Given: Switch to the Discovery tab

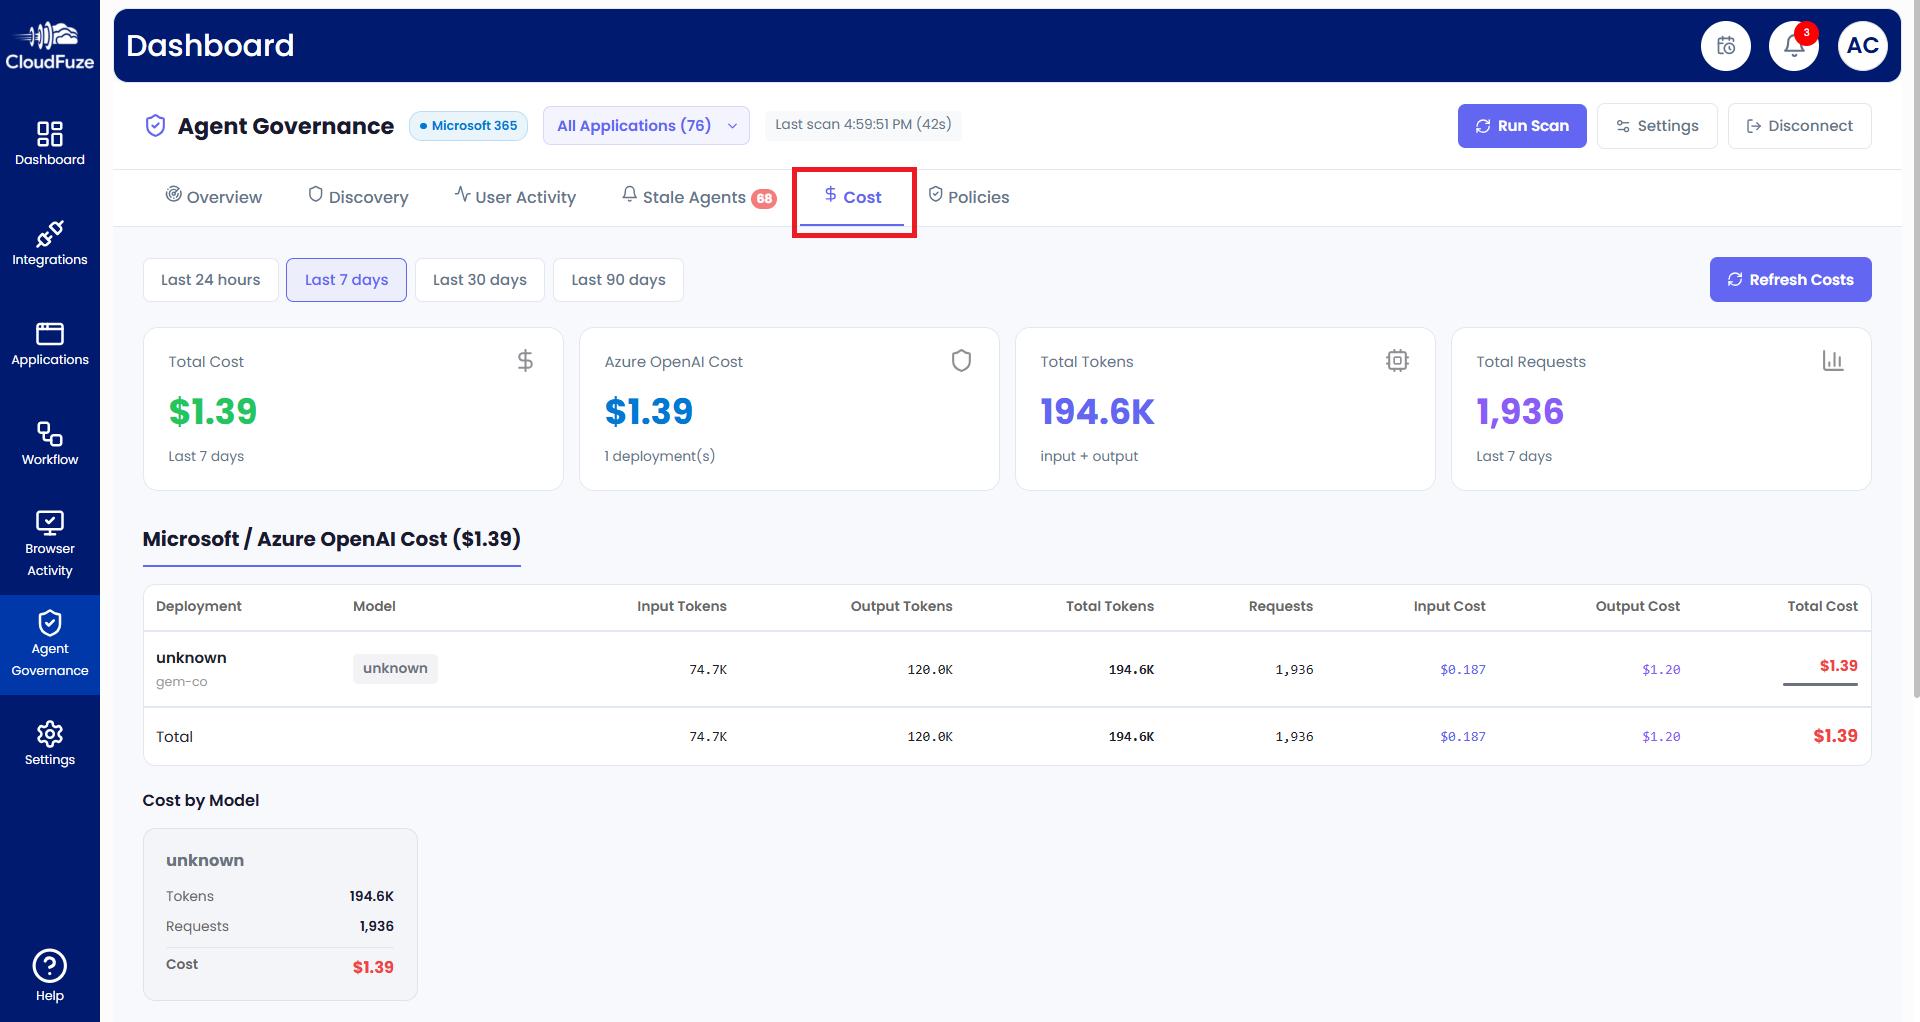Looking at the screenshot, I should coord(358,197).
